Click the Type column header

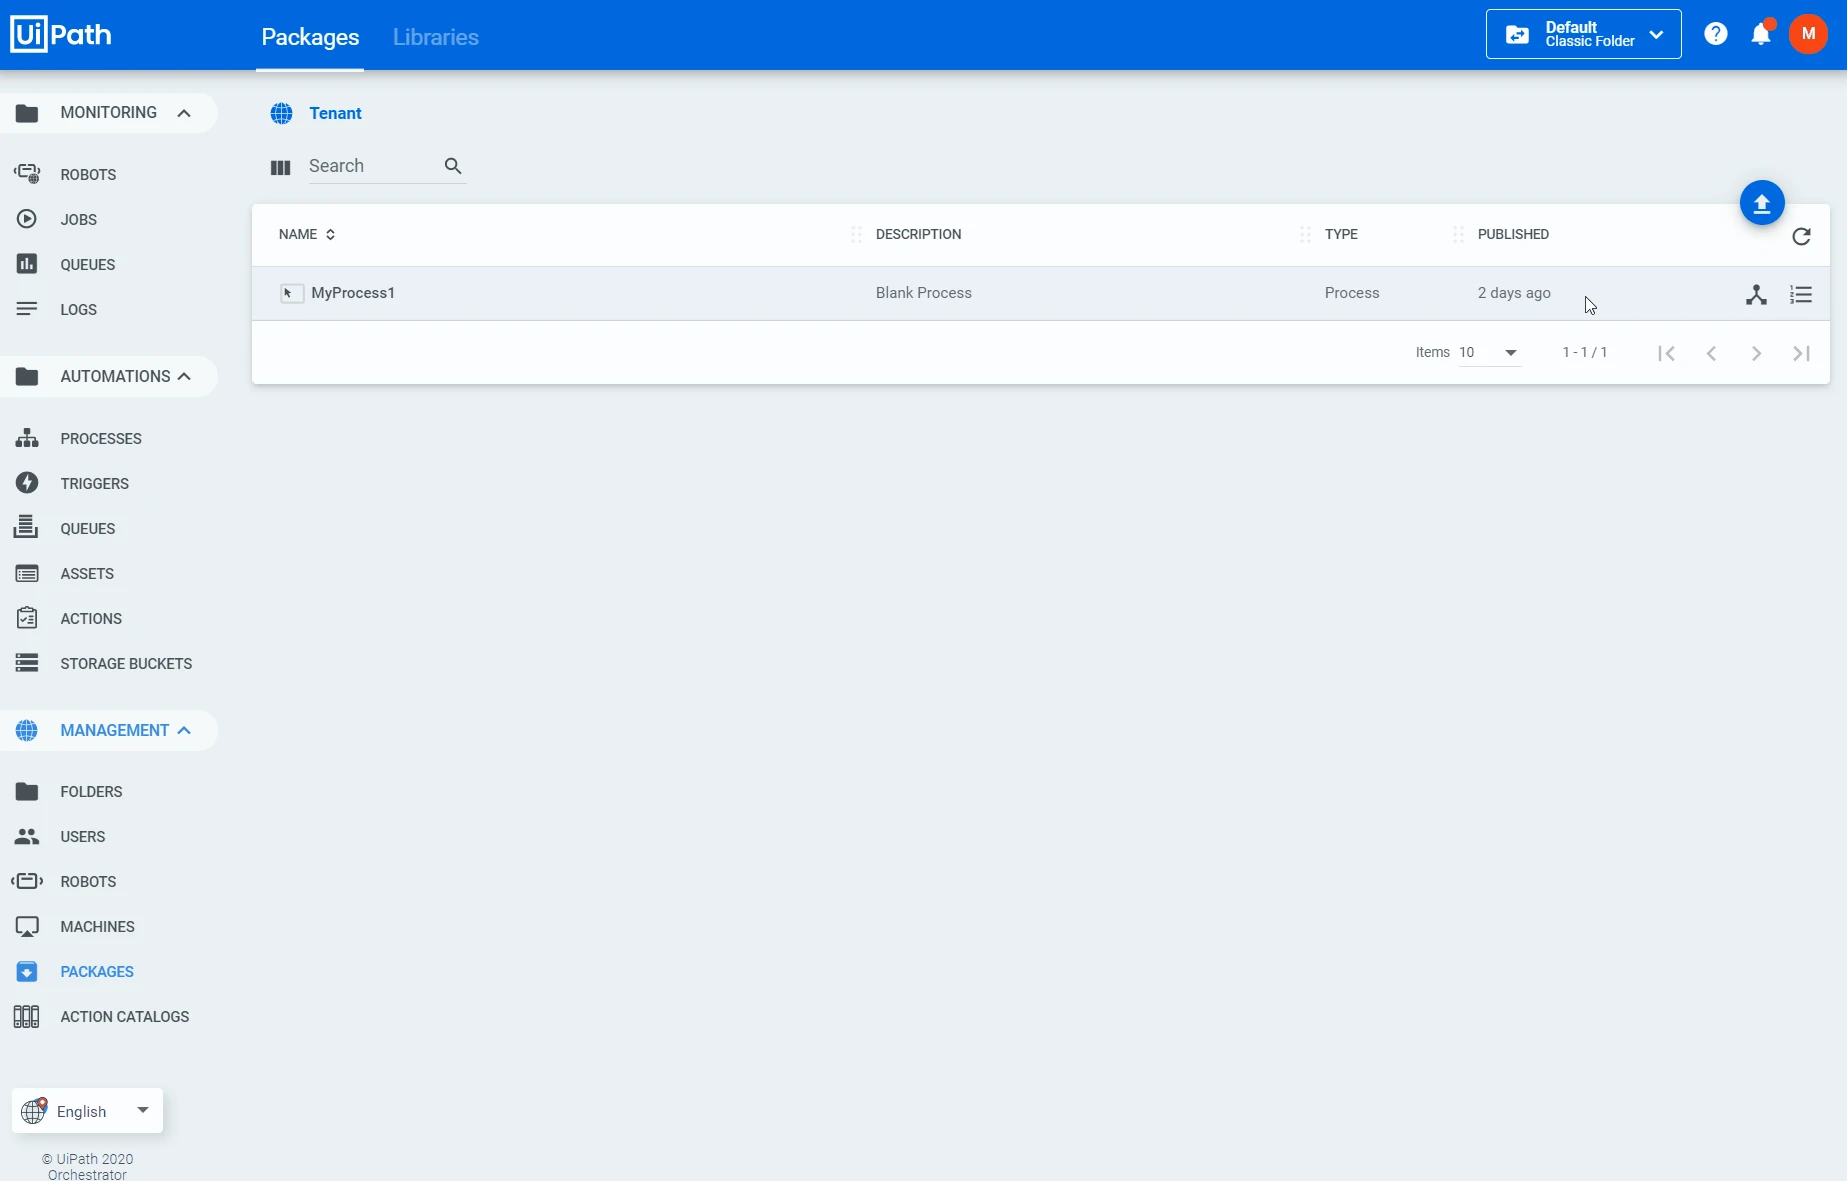[1341, 234]
